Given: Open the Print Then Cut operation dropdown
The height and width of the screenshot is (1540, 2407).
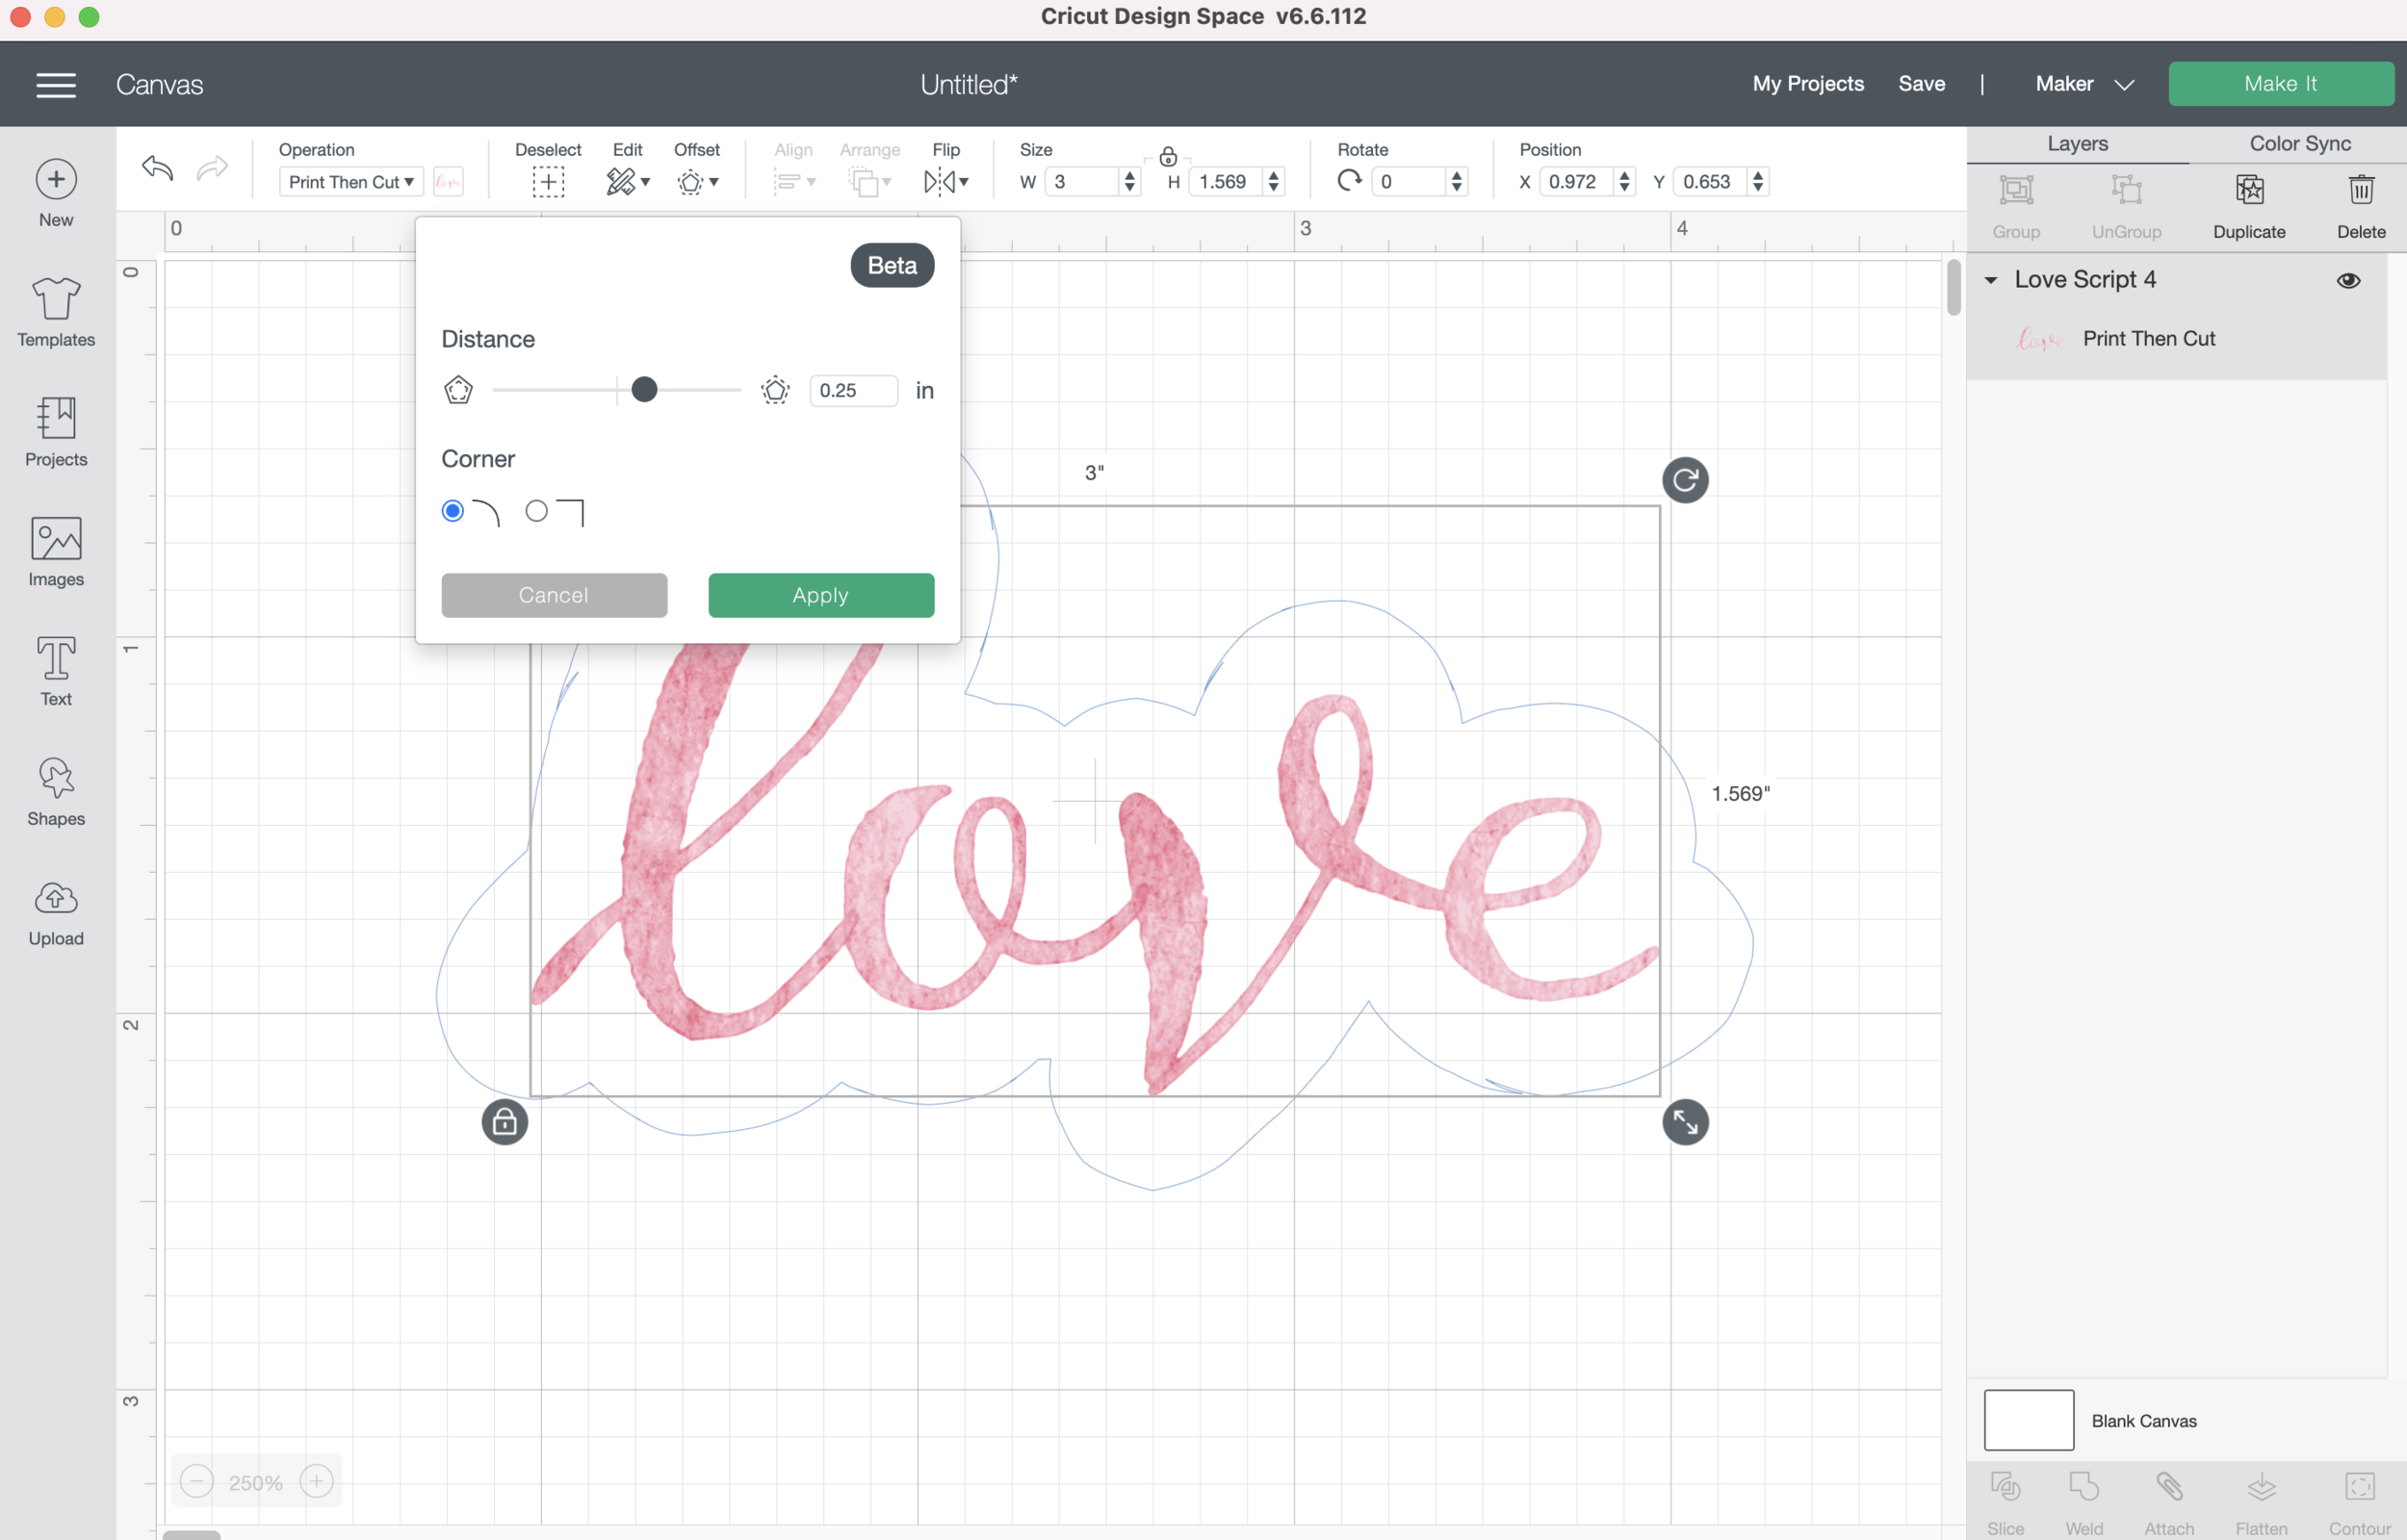Looking at the screenshot, I should (351, 182).
